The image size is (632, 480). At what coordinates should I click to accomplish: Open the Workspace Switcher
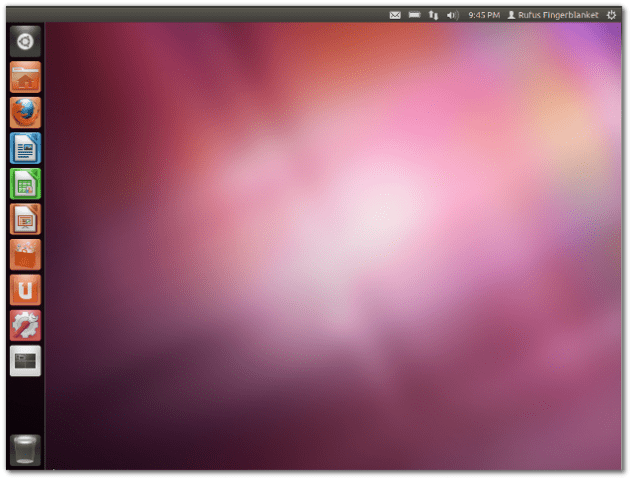point(25,361)
